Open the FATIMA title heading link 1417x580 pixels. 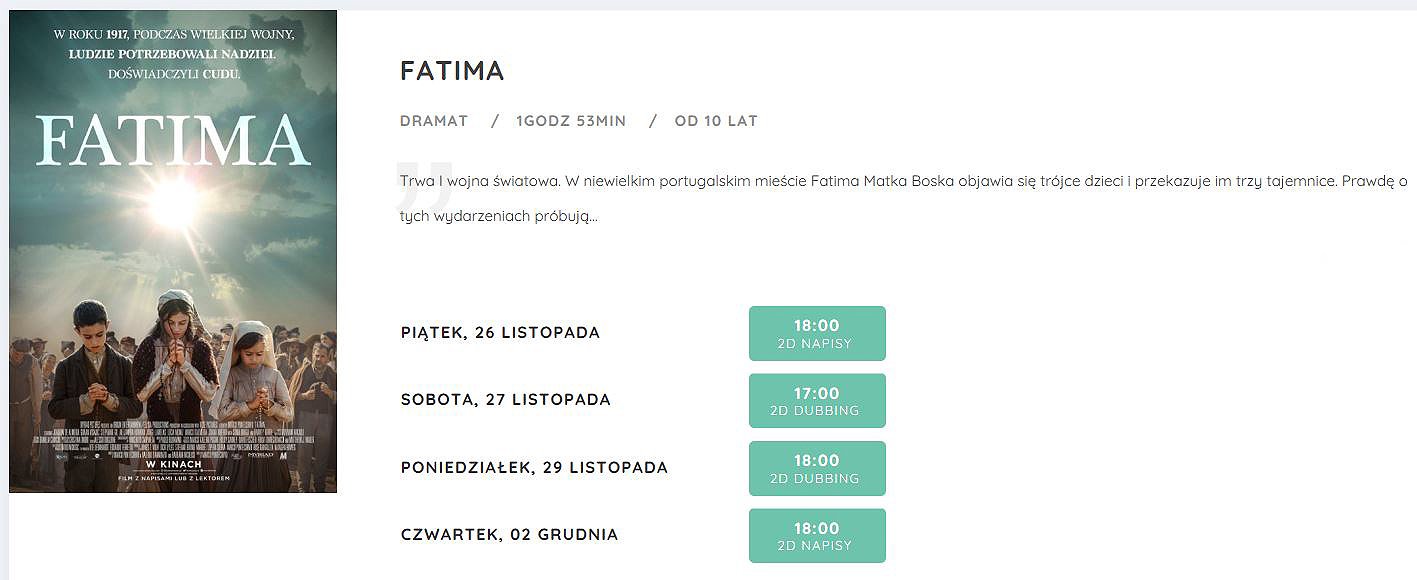pyautogui.click(x=452, y=71)
